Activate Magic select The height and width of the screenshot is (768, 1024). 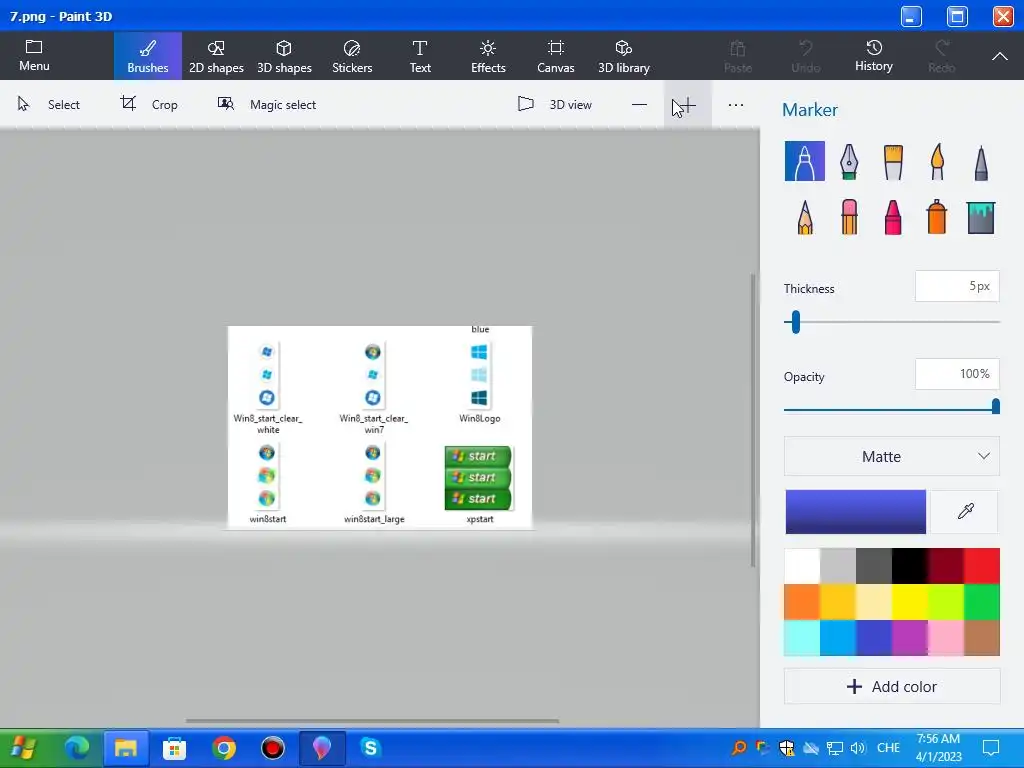tap(266, 104)
